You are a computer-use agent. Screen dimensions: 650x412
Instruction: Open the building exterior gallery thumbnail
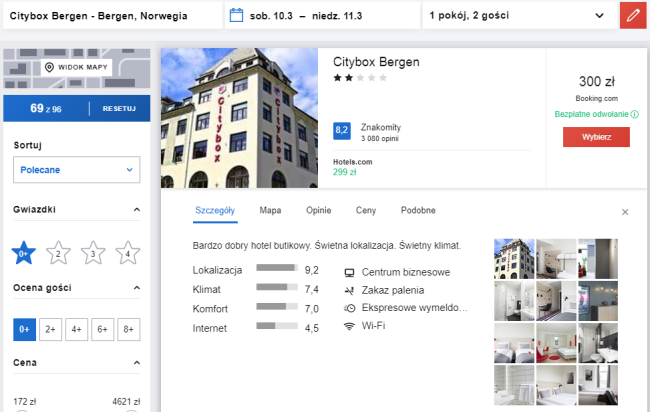point(514,259)
